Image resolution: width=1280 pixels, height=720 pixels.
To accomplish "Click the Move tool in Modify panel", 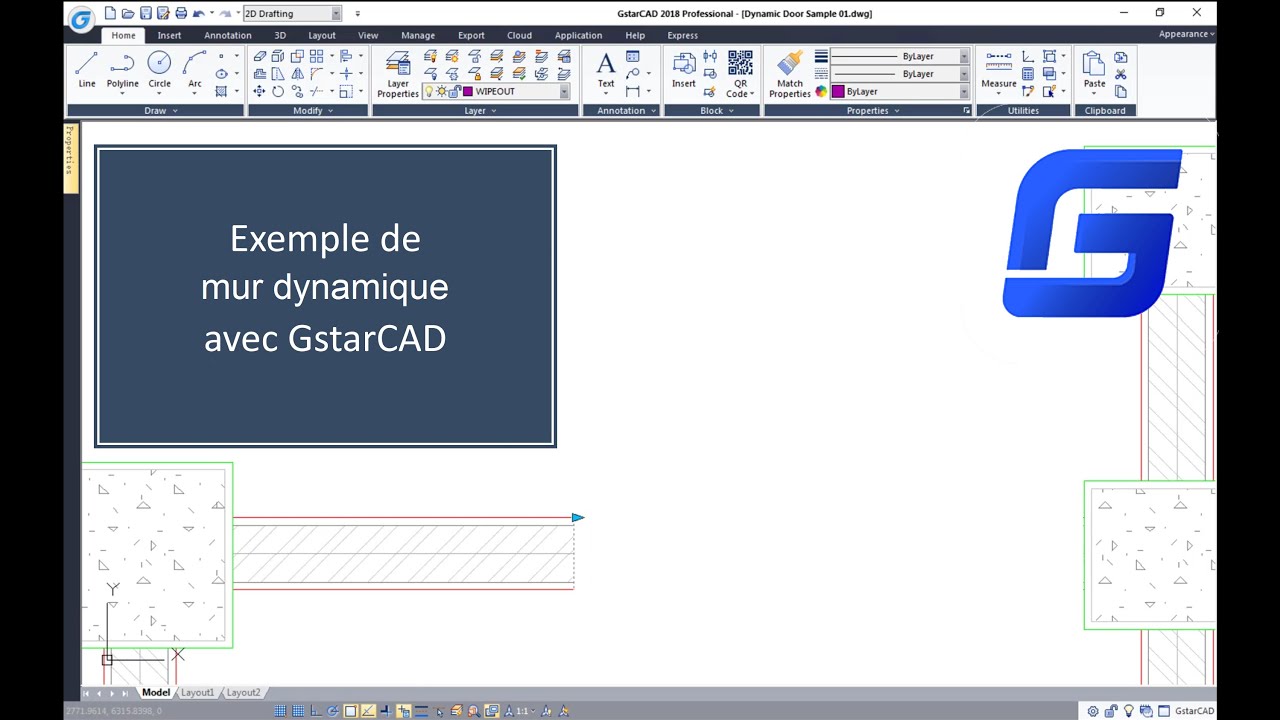I will click(x=259, y=91).
